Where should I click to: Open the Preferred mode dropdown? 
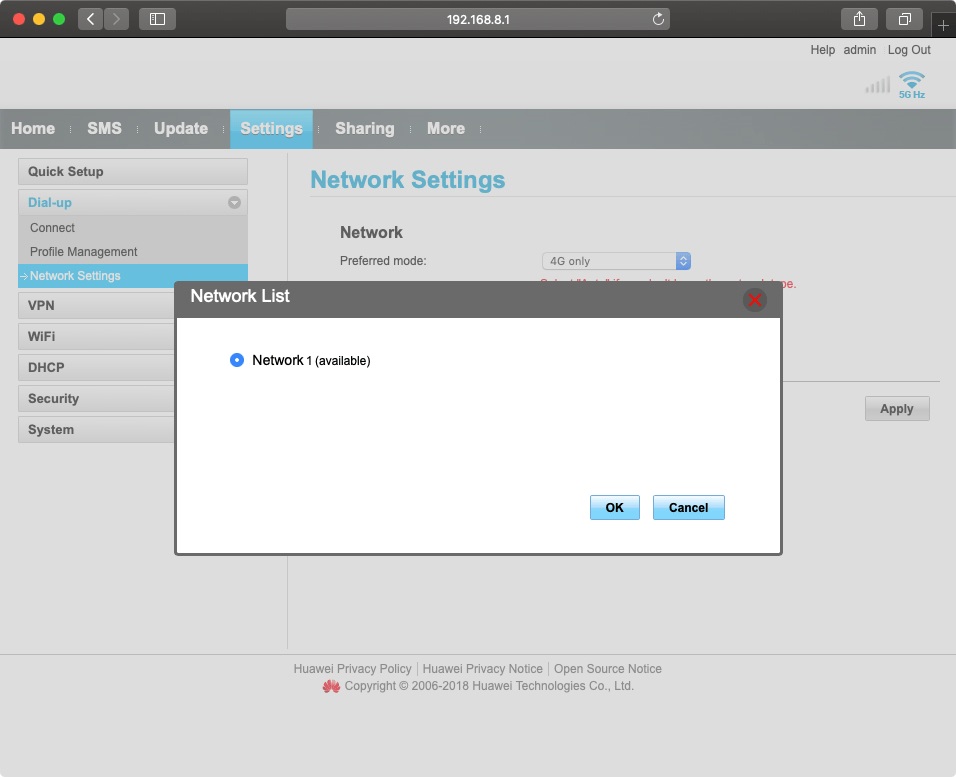[x=616, y=261]
